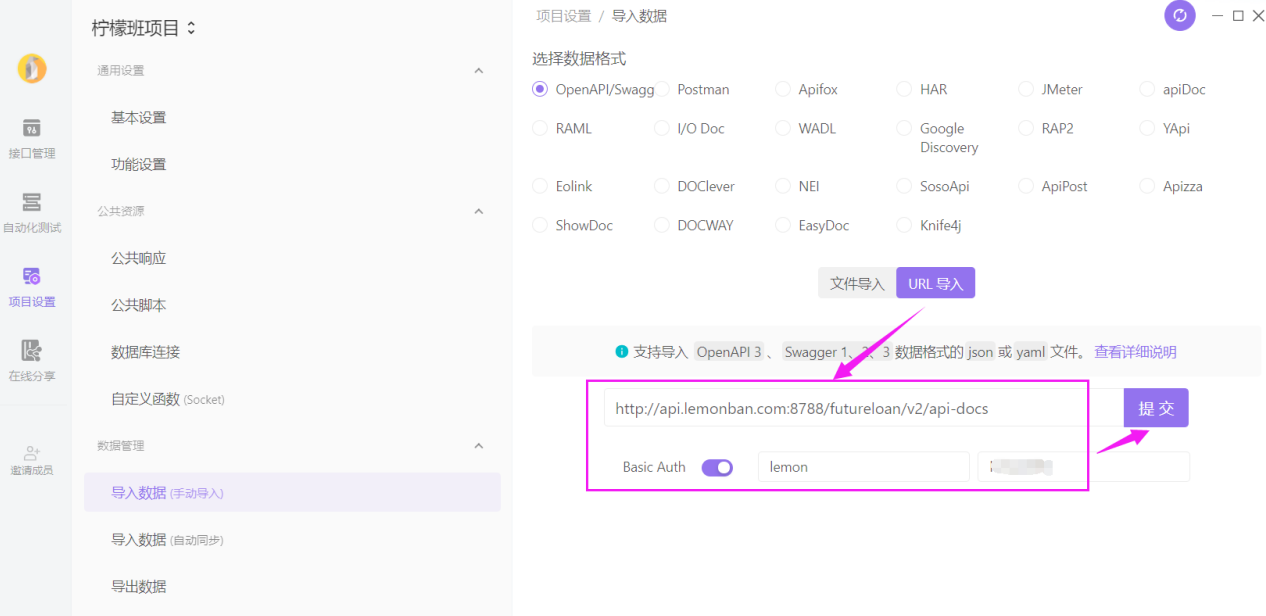Select the 自动化测试 sidebar icon
Viewport: 1266px width, 616px height.
pyautogui.click(x=32, y=210)
